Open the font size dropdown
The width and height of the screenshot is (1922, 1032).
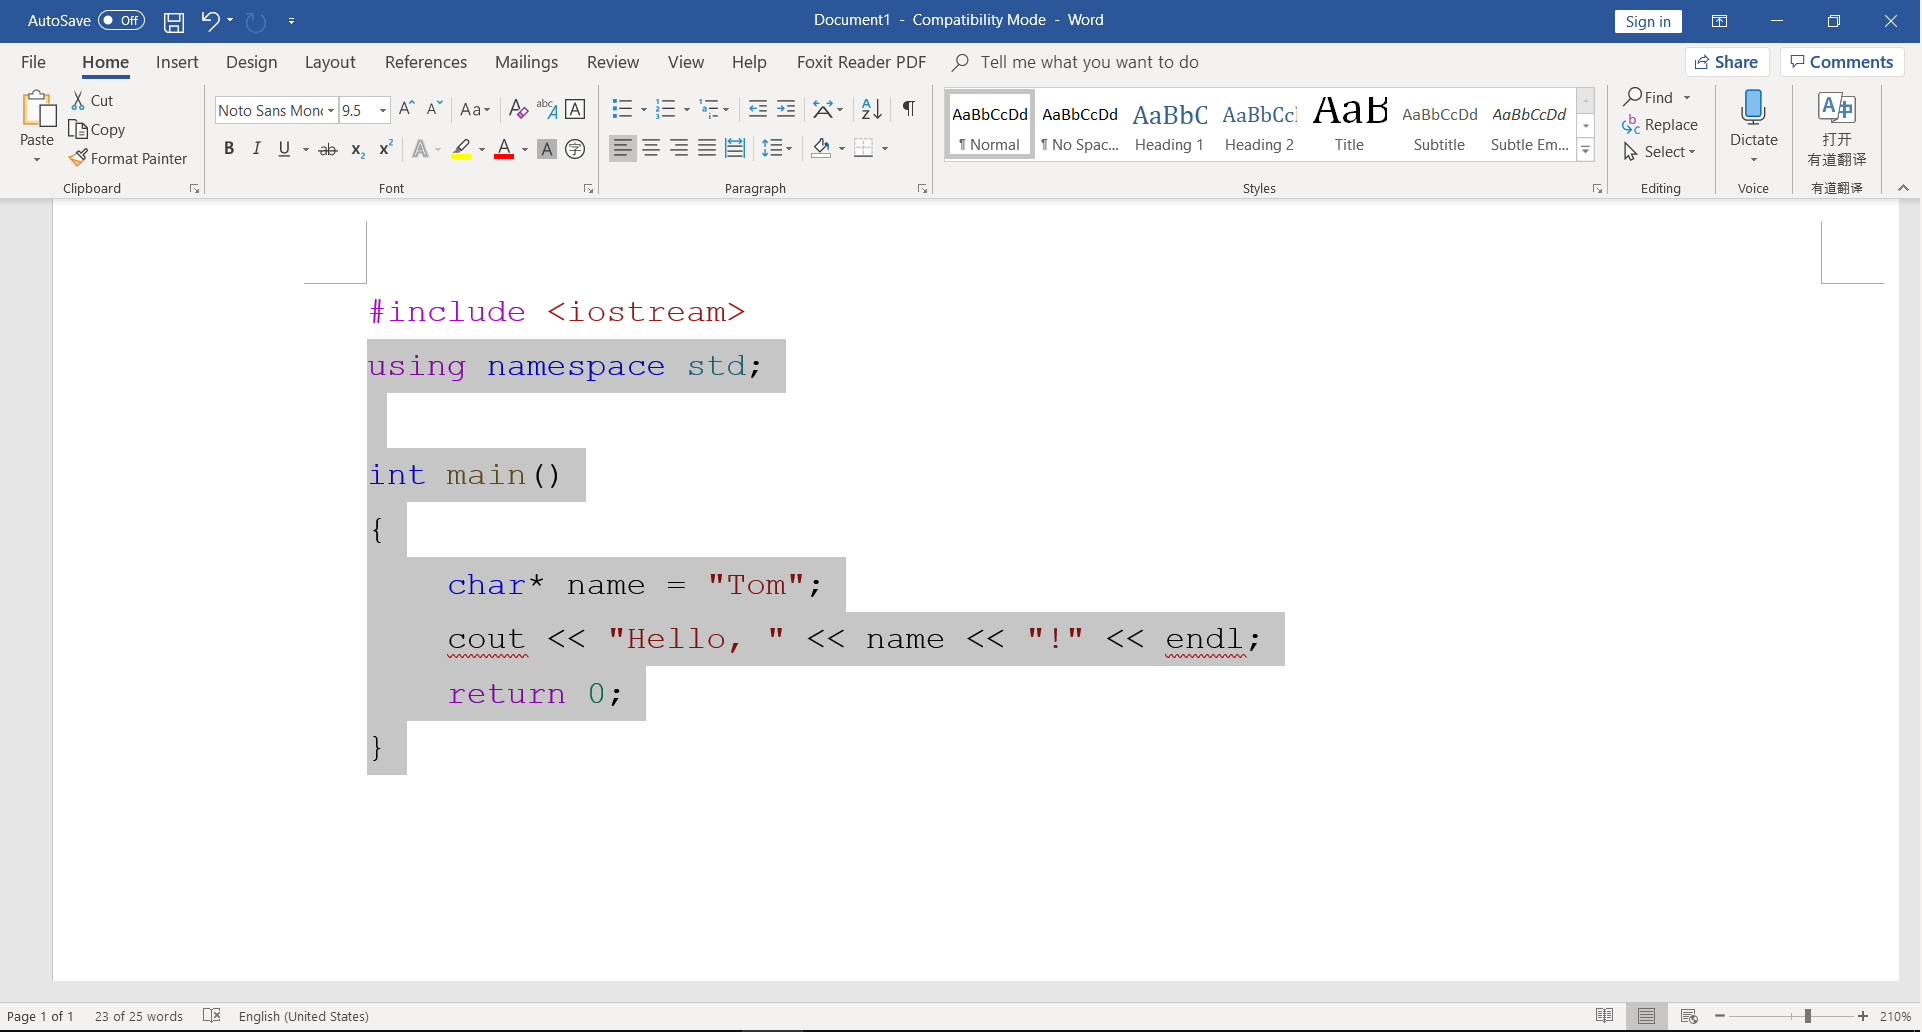click(x=380, y=110)
